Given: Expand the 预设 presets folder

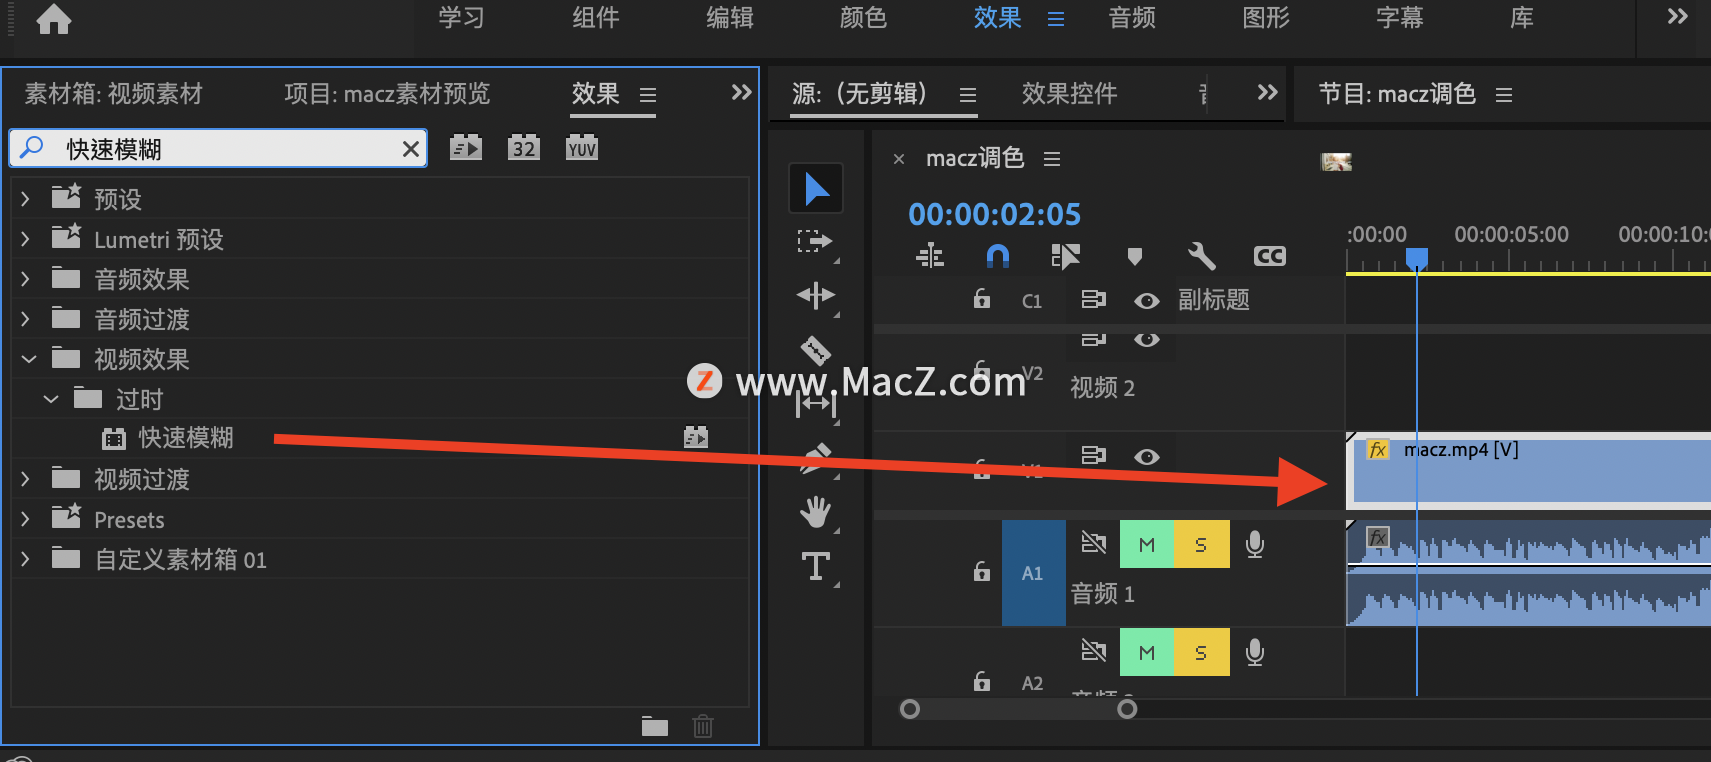Looking at the screenshot, I should [26, 199].
